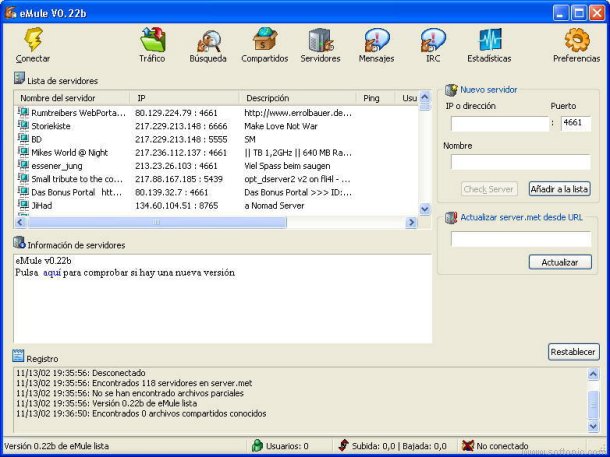Sort by the Descripción column header

tap(297, 98)
